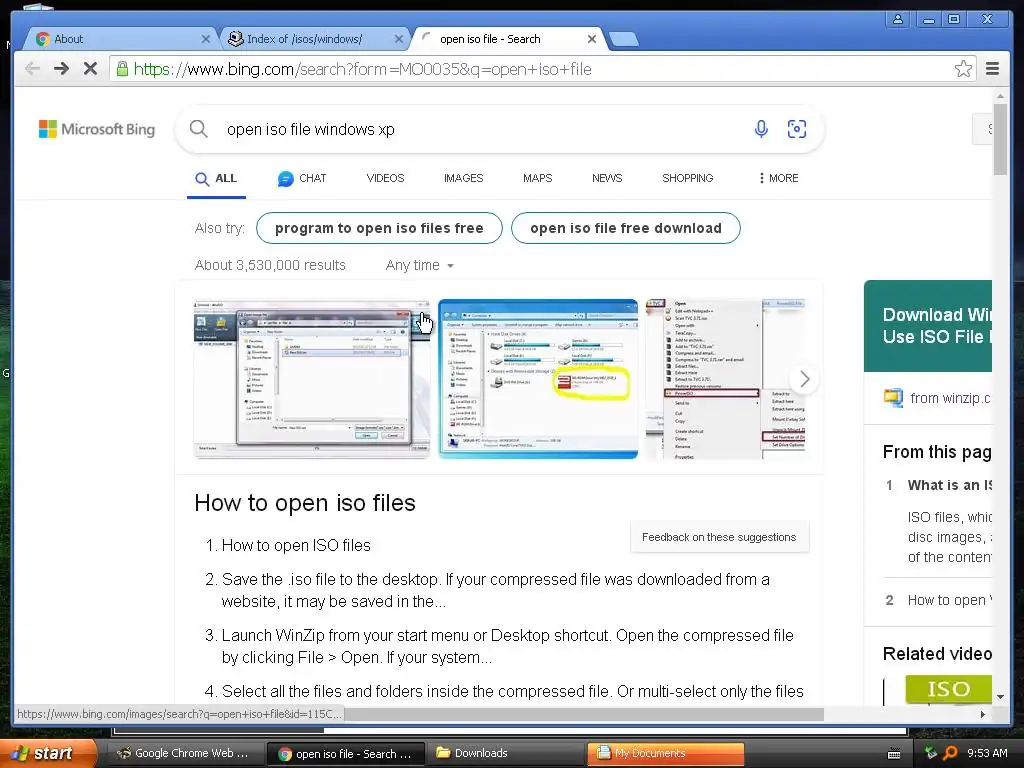Image resolution: width=1024 pixels, height=768 pixels.
Task: Click the 'How to open iso files' heading
Action: tap(305, 503)
